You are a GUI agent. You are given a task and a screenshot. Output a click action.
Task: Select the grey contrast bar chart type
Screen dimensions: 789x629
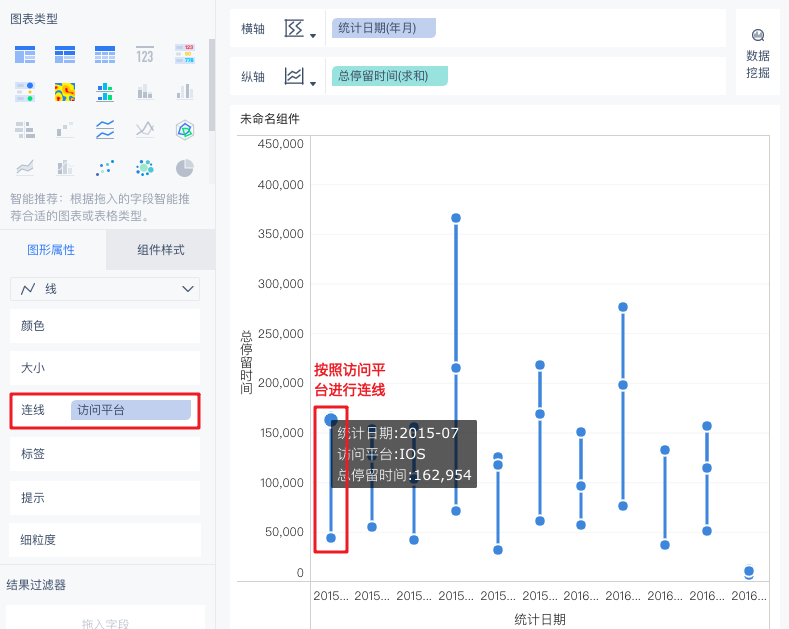click(185, 92)
